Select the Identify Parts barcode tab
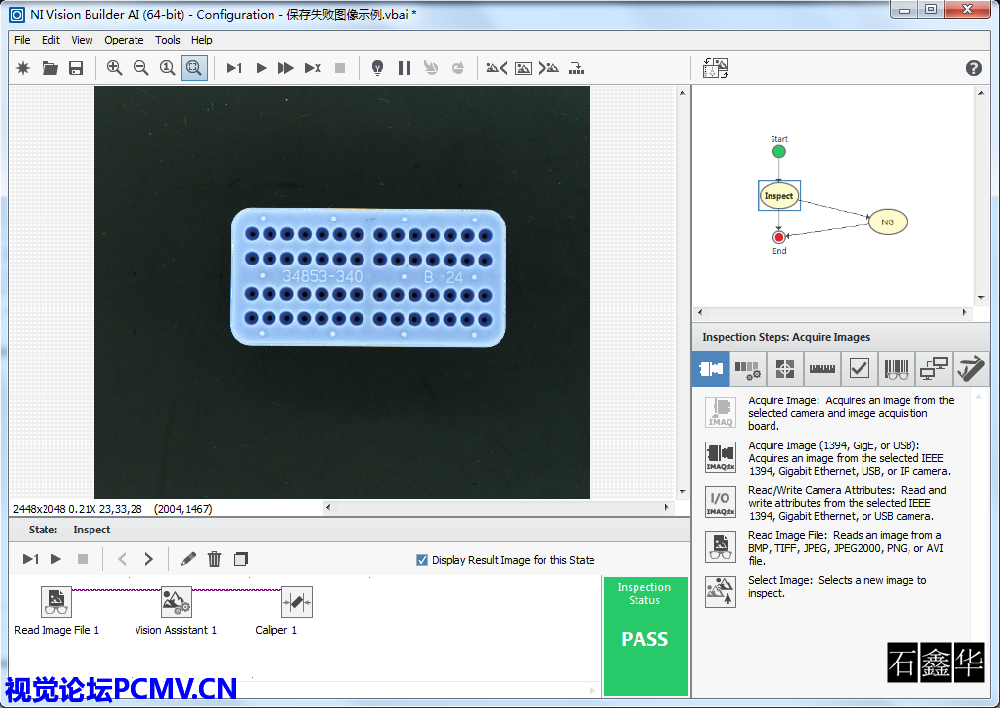The width and height of the screenshot is (1000, 708). pyautogui.click(x=896, y=369)
